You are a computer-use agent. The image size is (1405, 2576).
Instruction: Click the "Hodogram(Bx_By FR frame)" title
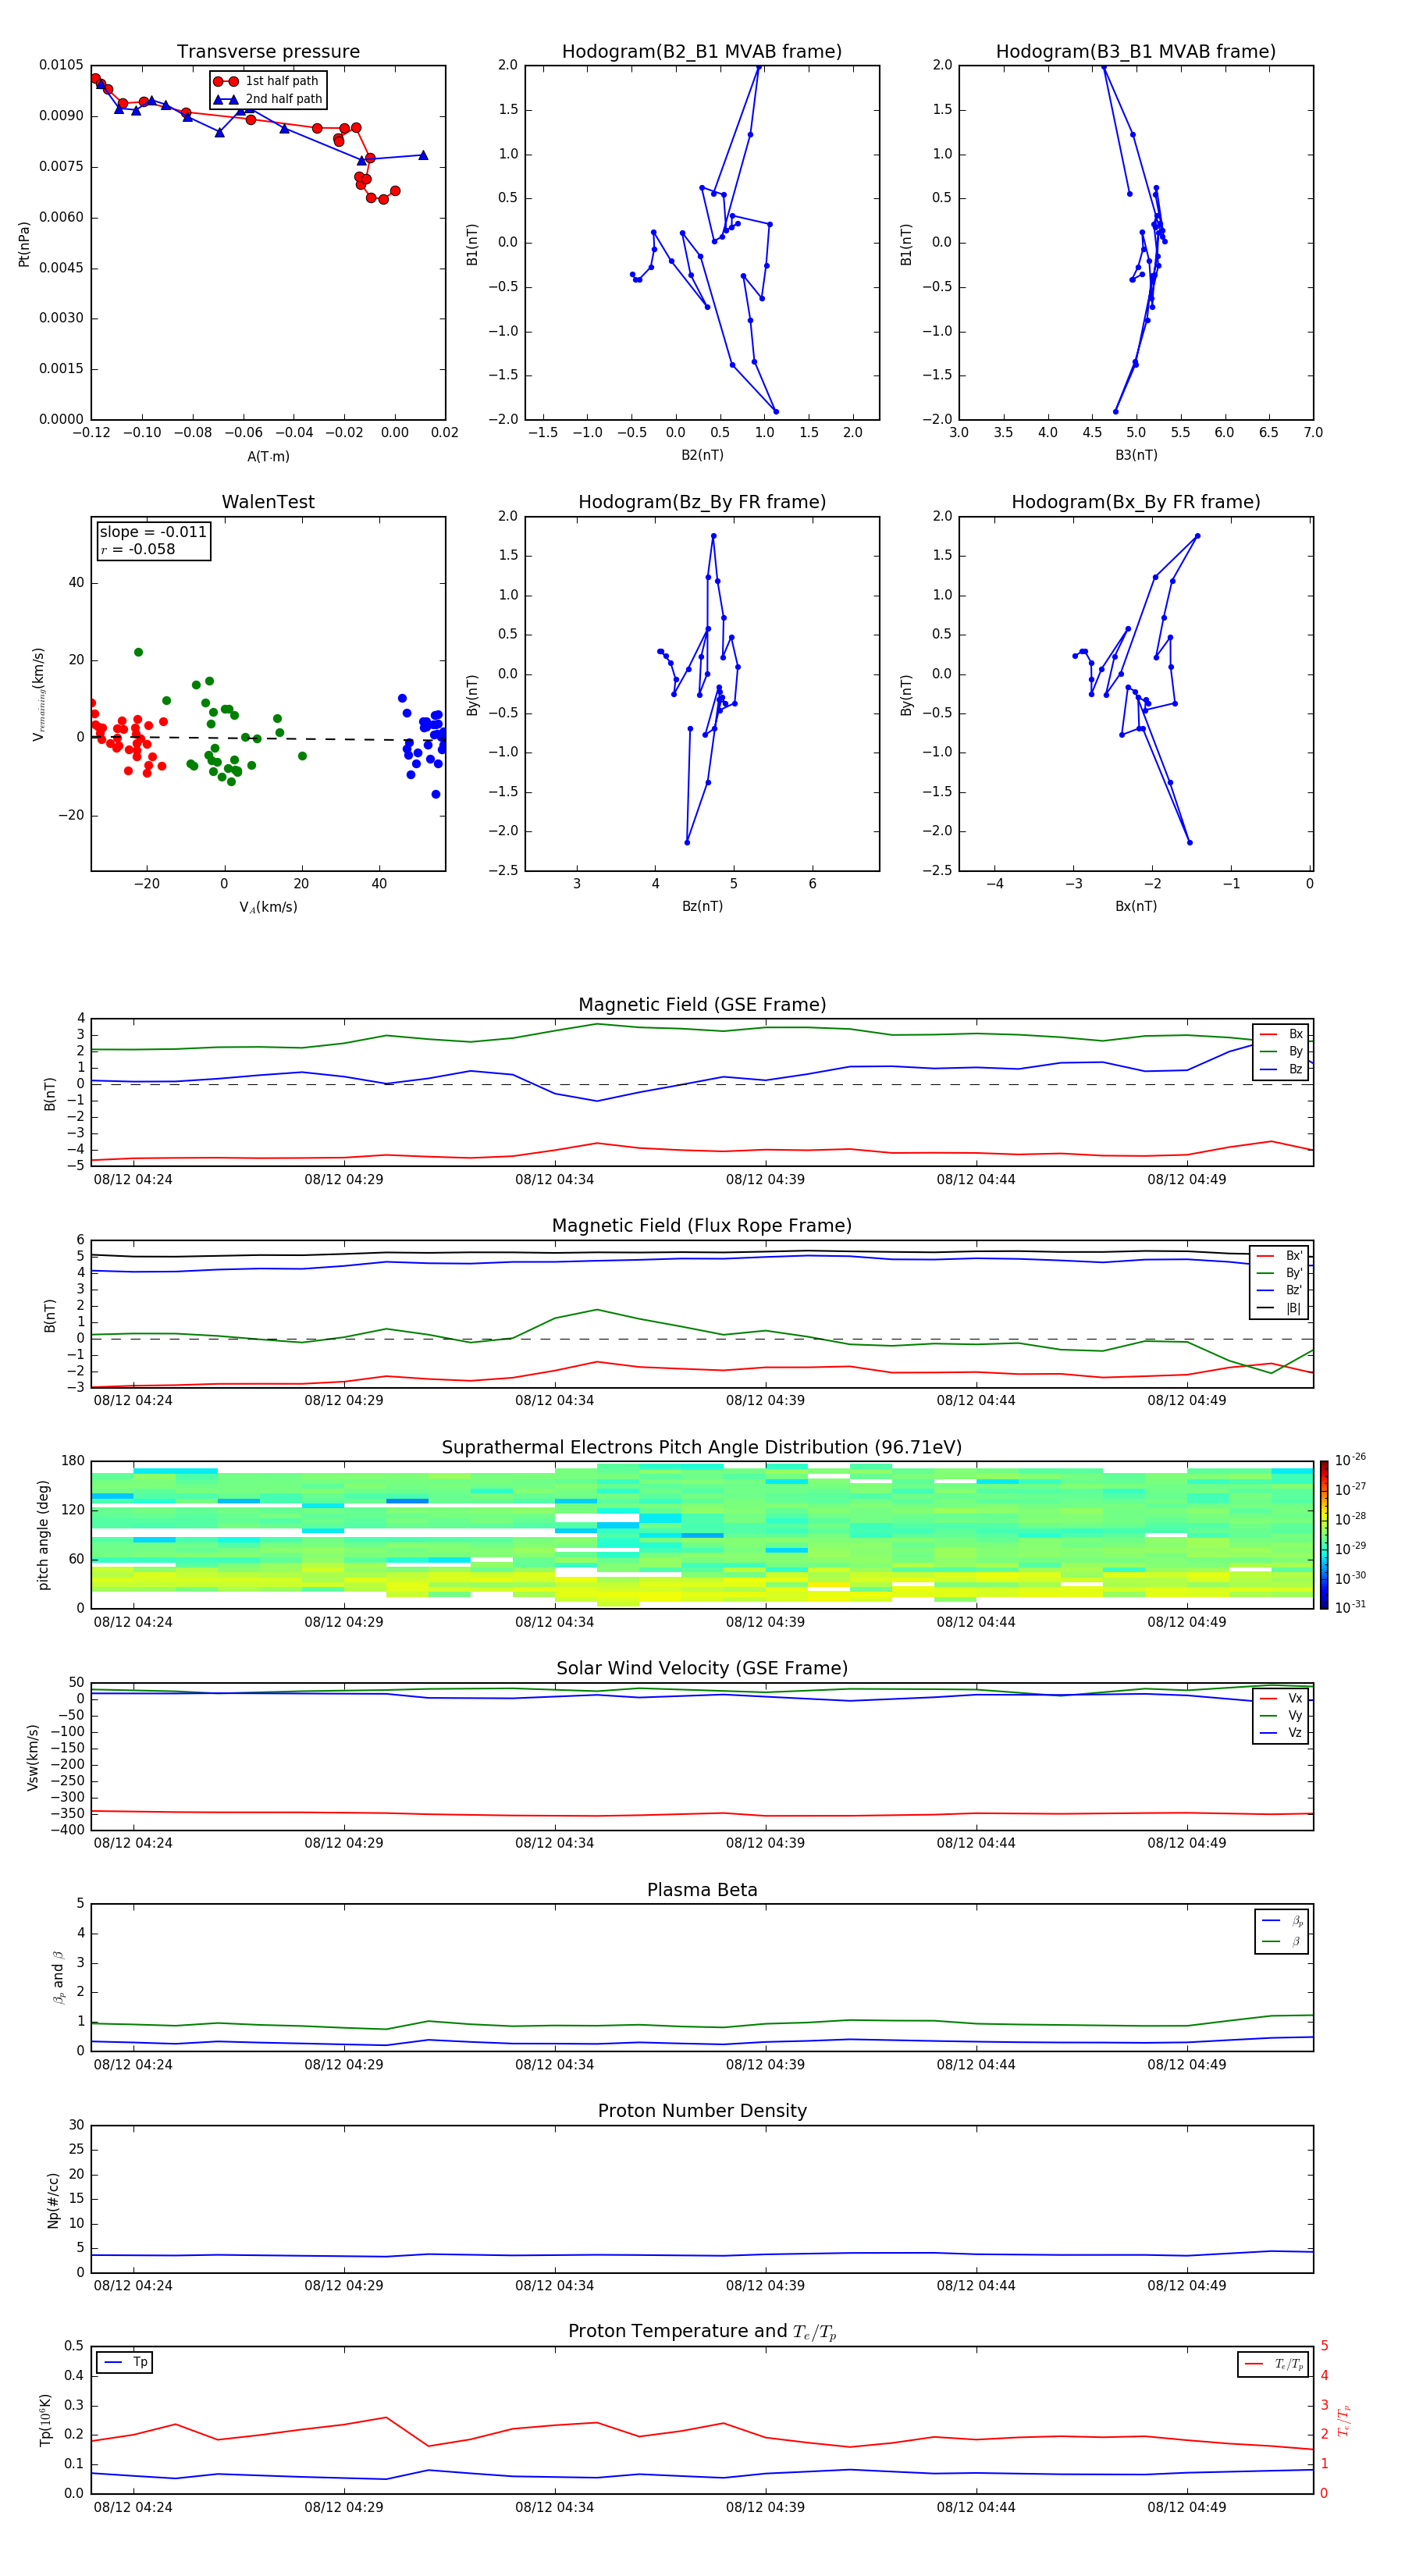[1135, 502]
